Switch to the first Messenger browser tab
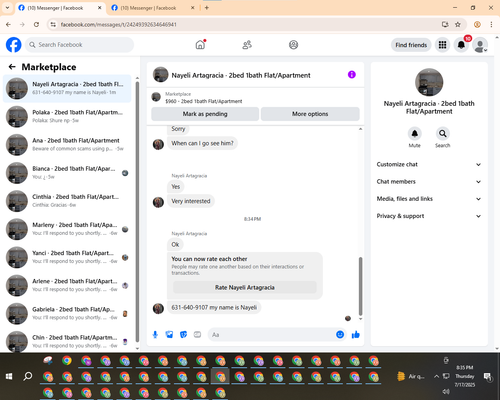The image size is (500, 400). pos(60,8)
